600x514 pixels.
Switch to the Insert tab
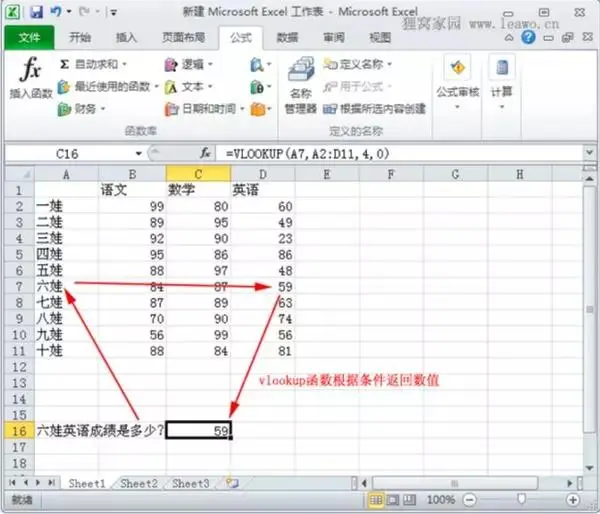(x=126, y=38)
